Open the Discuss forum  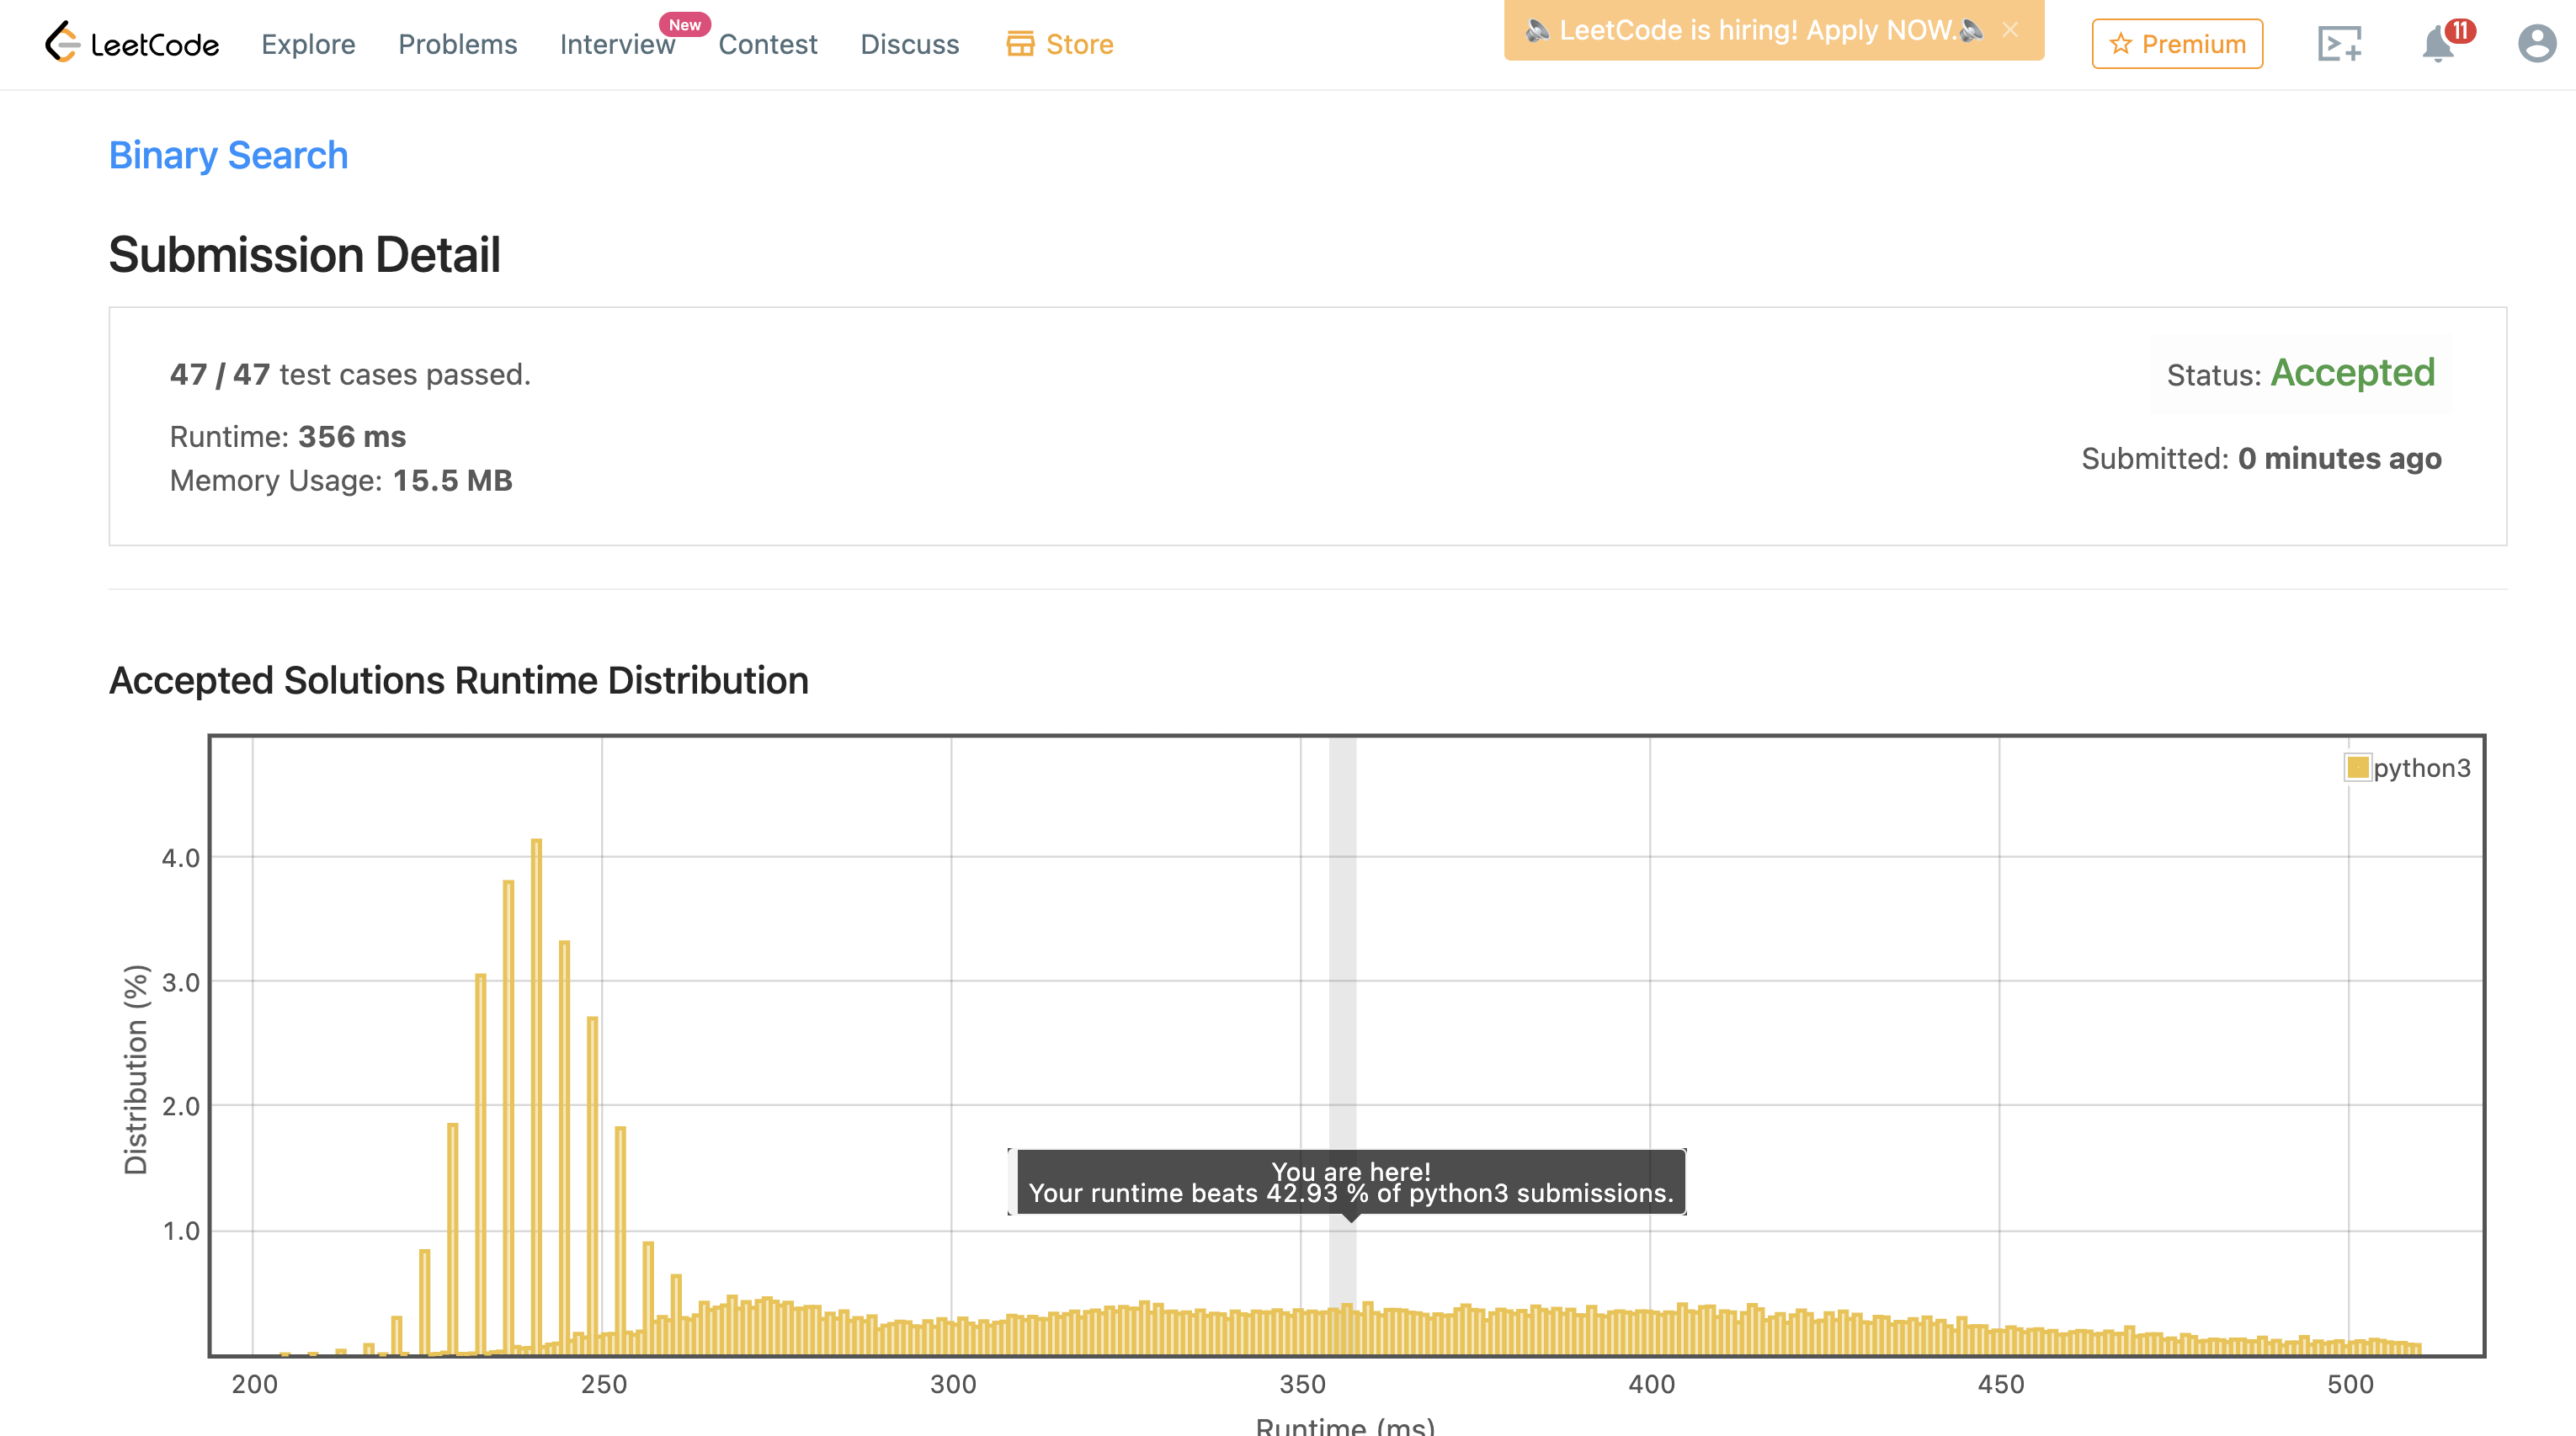tap(909, 44)
